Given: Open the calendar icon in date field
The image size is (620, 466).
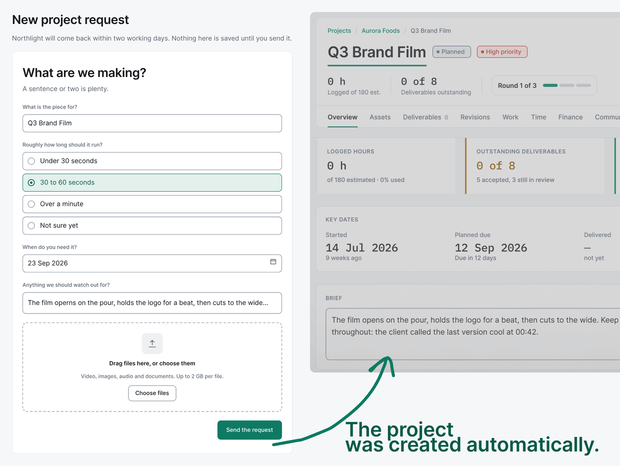Looking at the screenshot, I should point(273,262).
